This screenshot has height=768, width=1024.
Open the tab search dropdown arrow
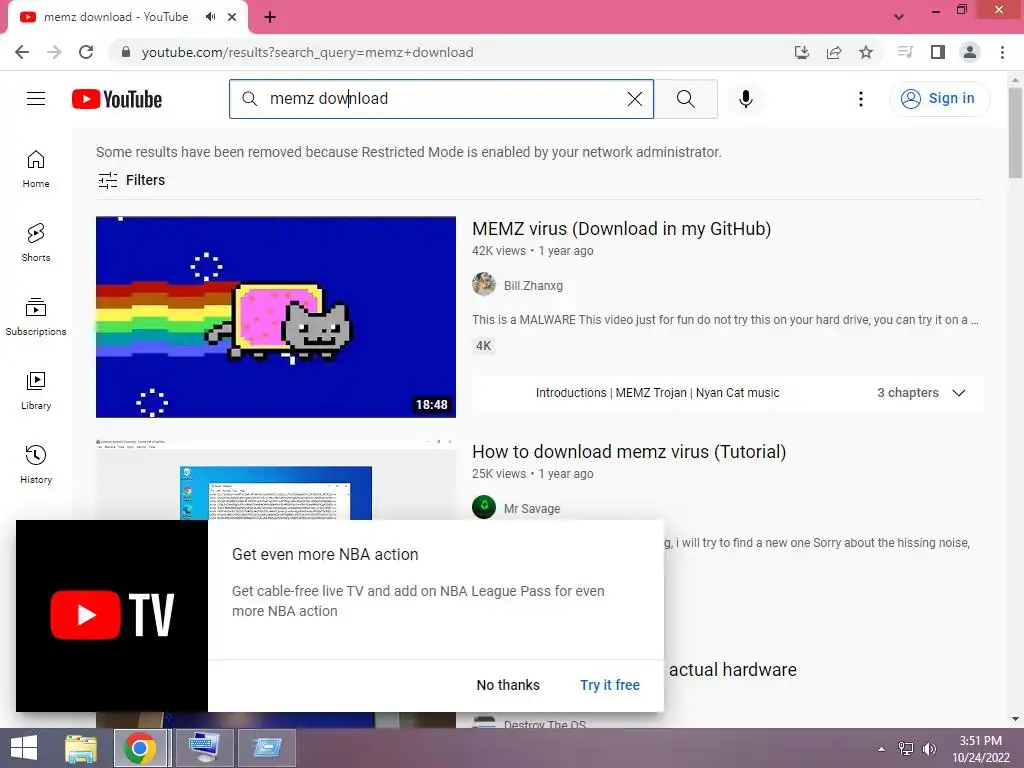point(899,17)
